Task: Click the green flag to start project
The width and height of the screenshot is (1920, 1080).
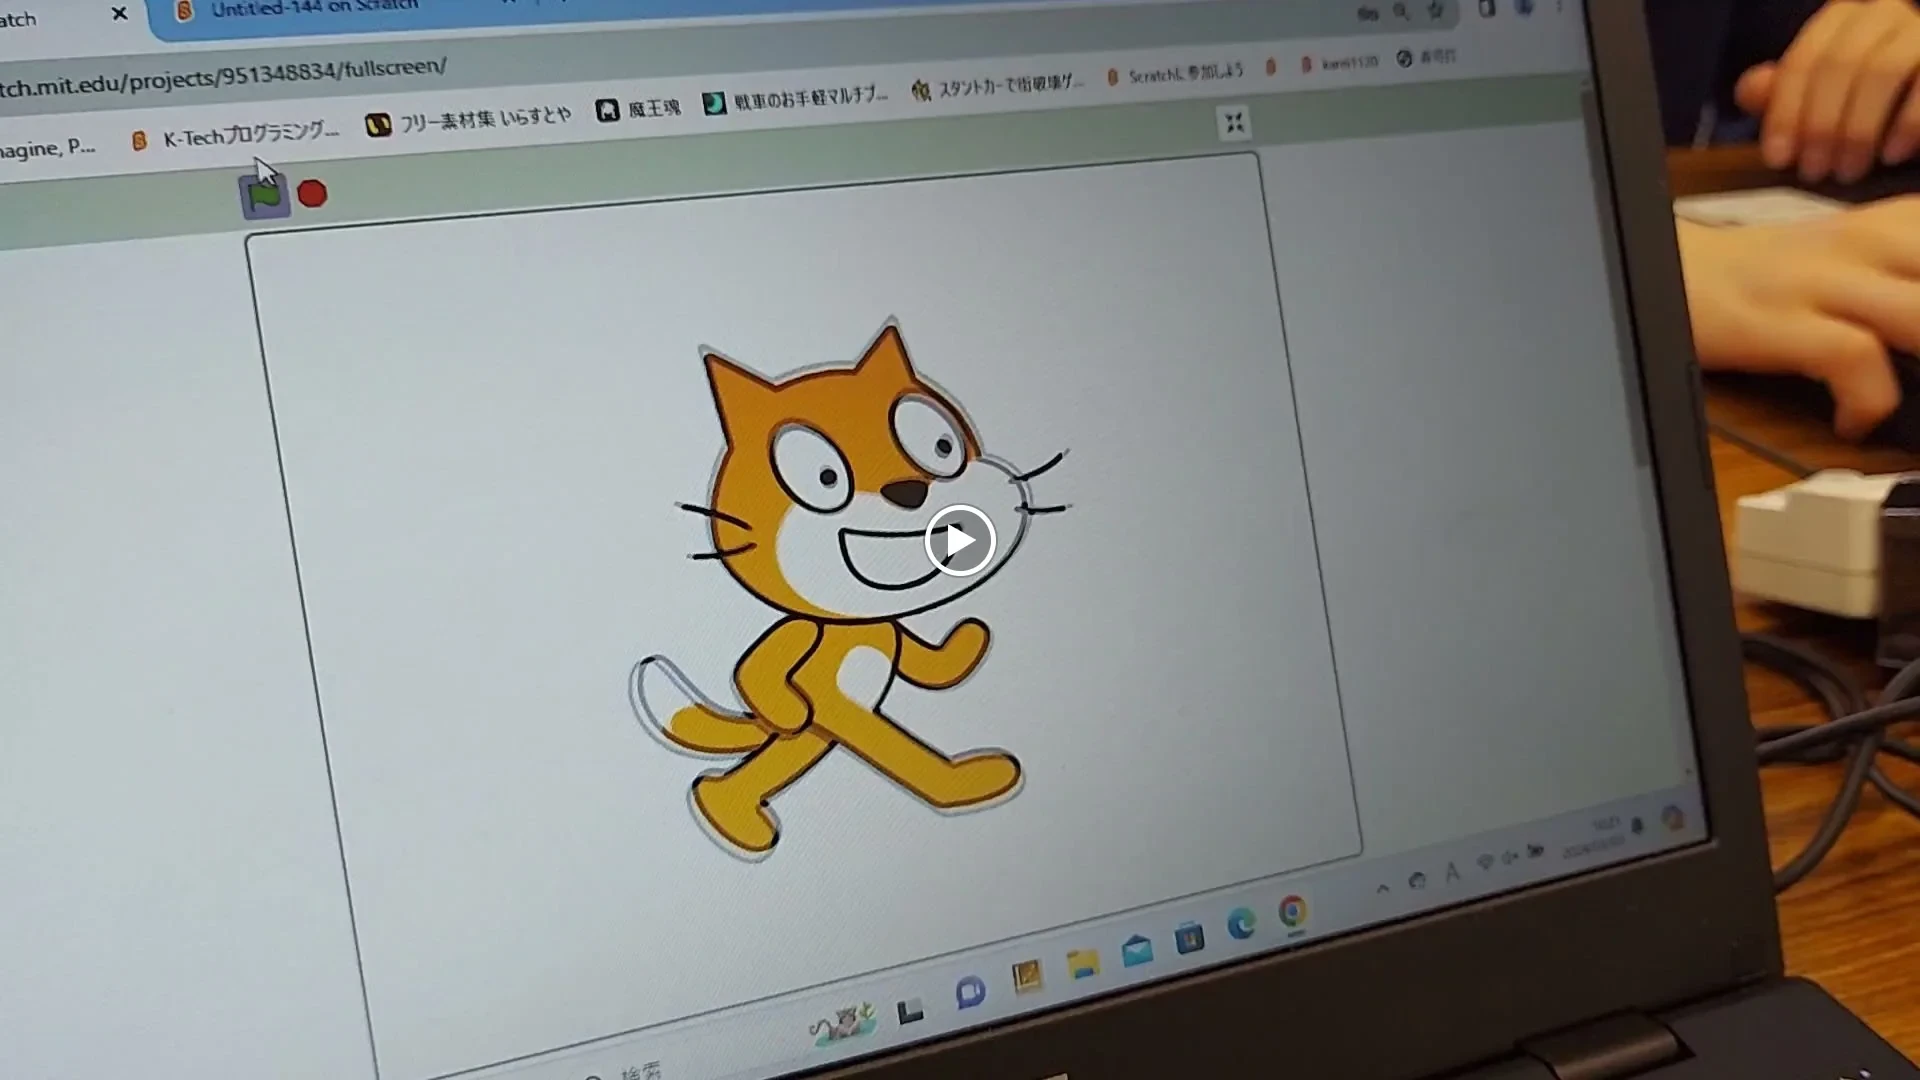Action: point(264,196)
